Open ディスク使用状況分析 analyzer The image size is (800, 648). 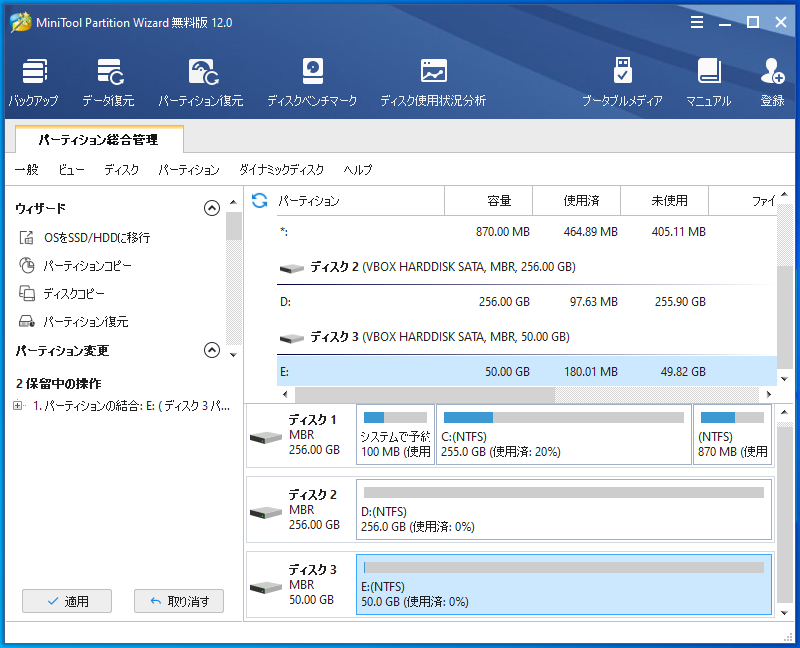tap(433, 82)
